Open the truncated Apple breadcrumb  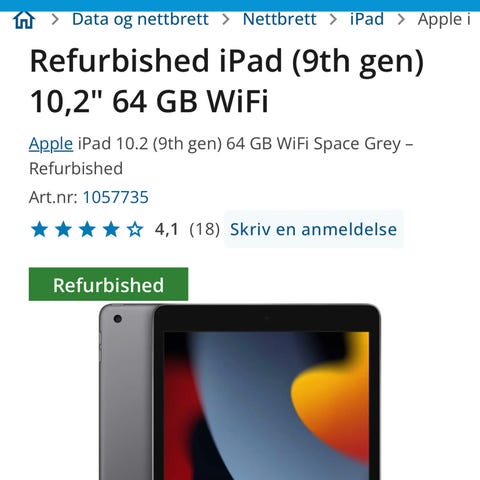click(444, 20)
